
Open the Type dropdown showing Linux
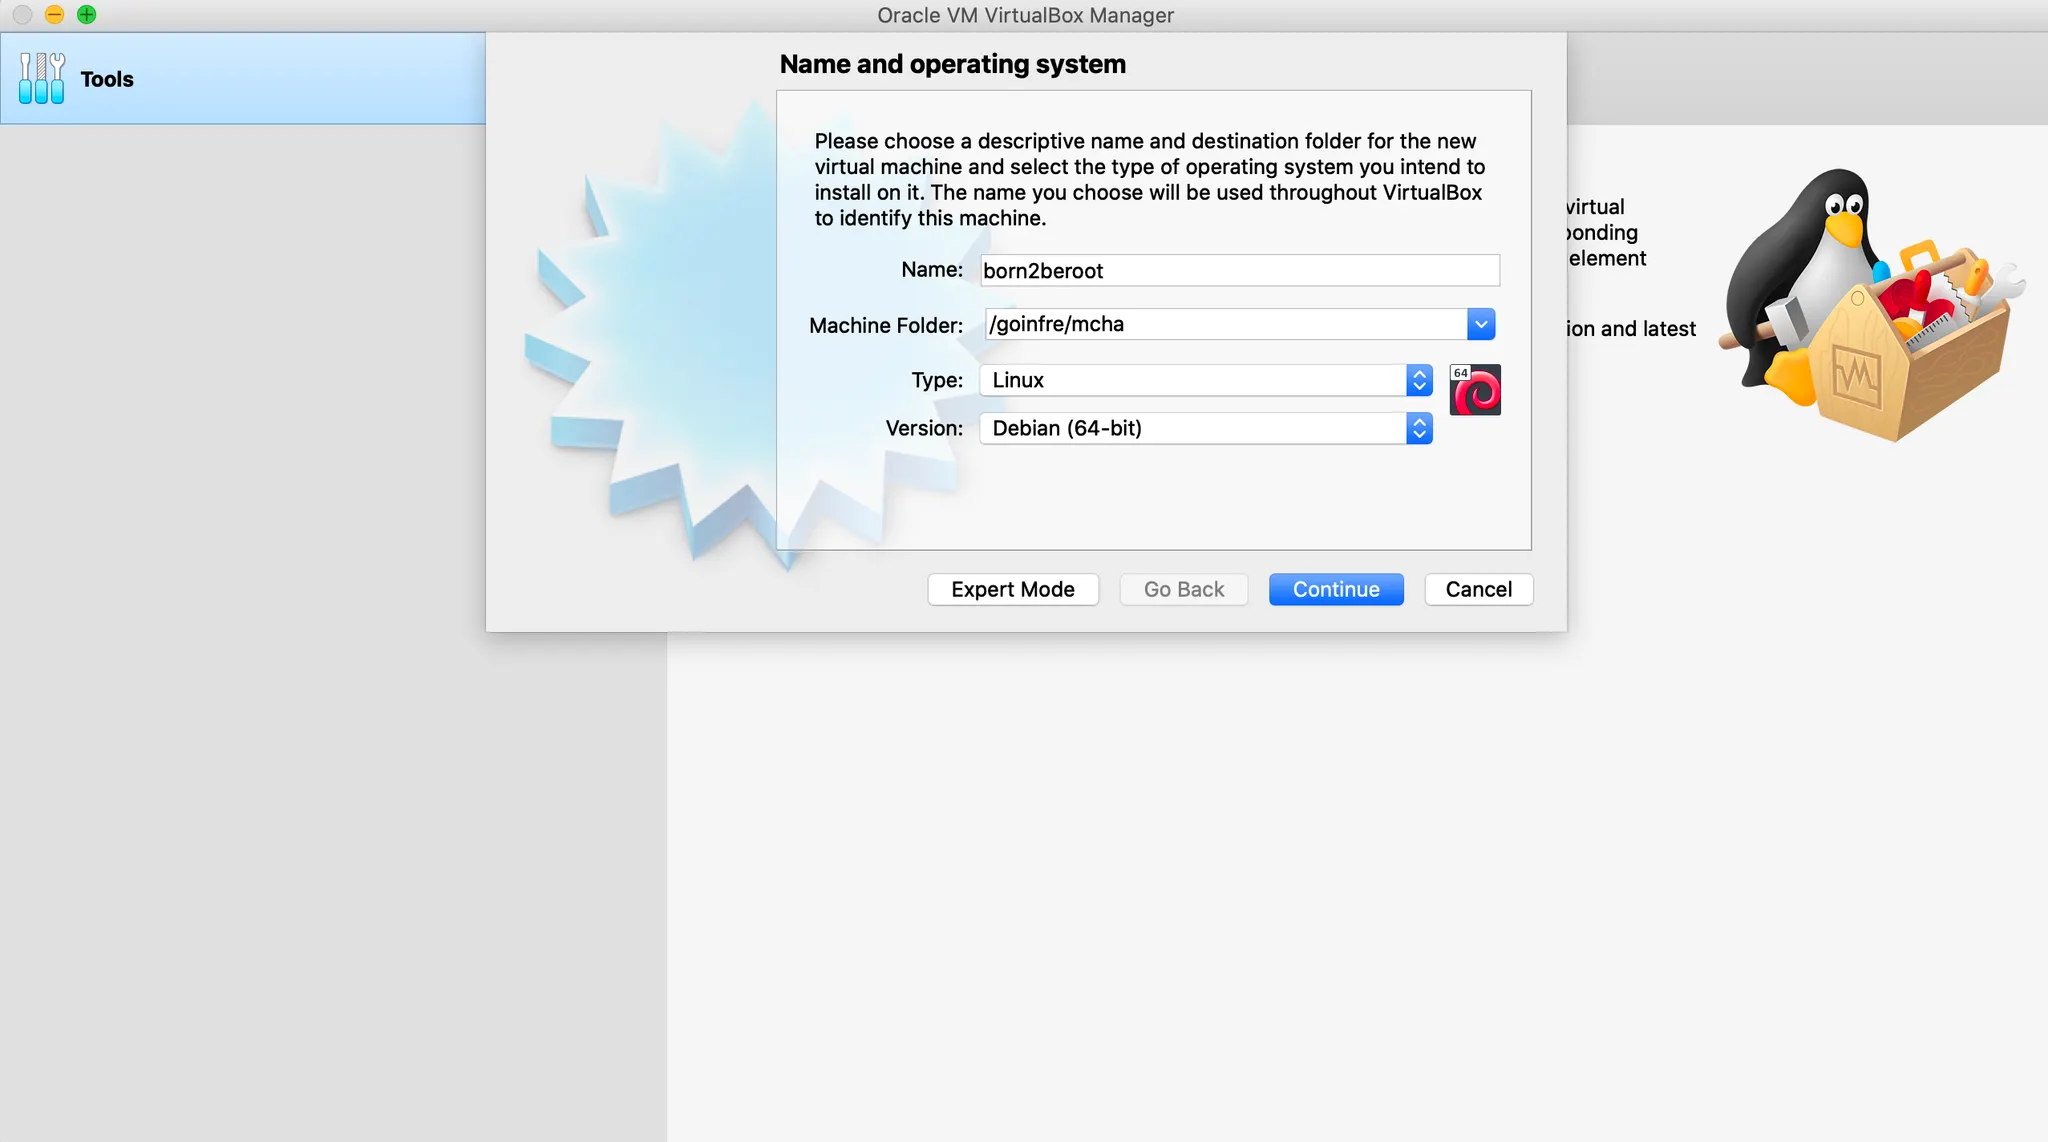[x=1205, y=380]
